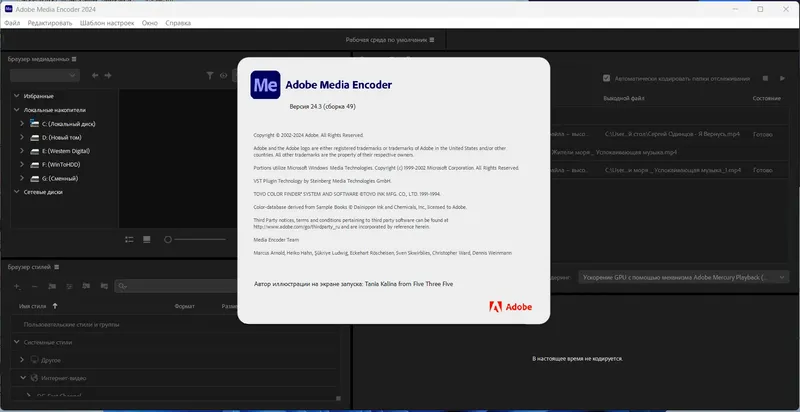Expand the Другое preset group
The width and height of the screenshot is (800, 412).
22,360
